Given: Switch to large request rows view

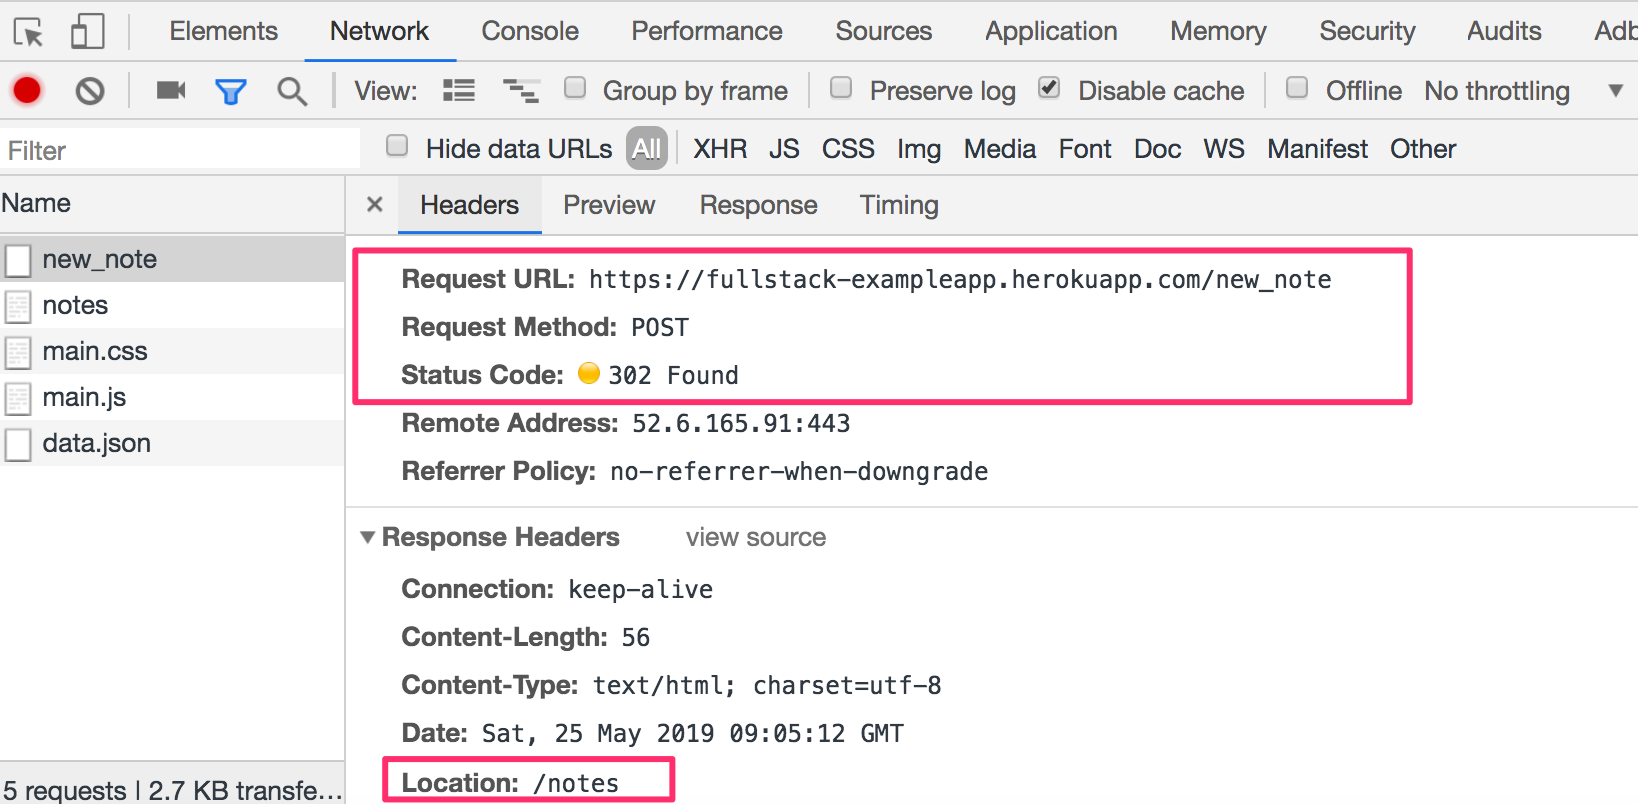Looking at the screenshot, I should point(459,91).
